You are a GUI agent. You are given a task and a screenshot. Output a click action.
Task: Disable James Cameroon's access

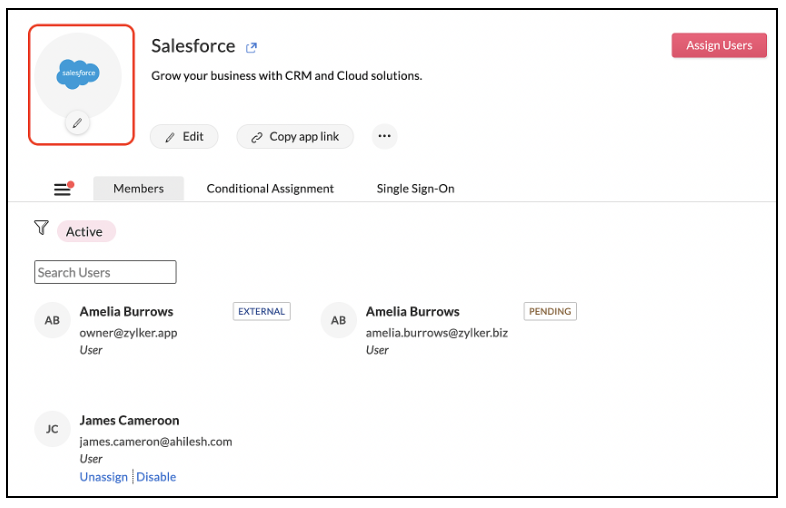tap(156, 477)
